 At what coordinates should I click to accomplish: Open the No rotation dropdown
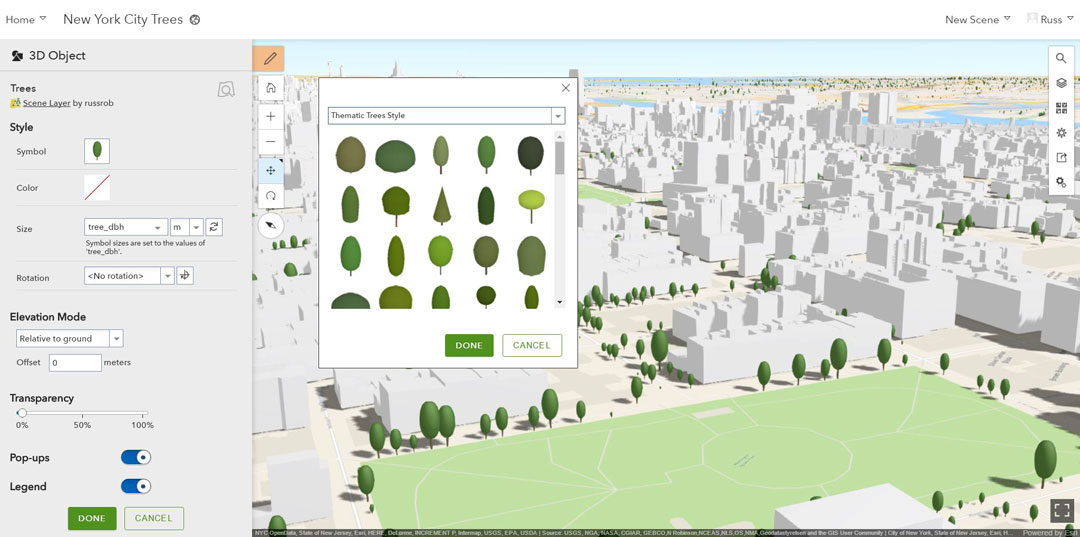pos(129,275)
